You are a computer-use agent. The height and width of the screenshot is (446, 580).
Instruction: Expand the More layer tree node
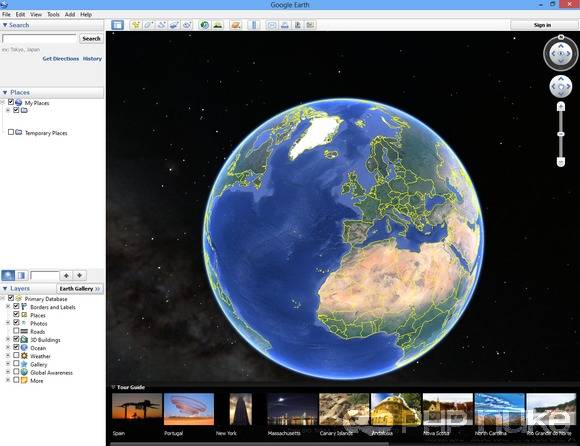click(x=8, y=380)
